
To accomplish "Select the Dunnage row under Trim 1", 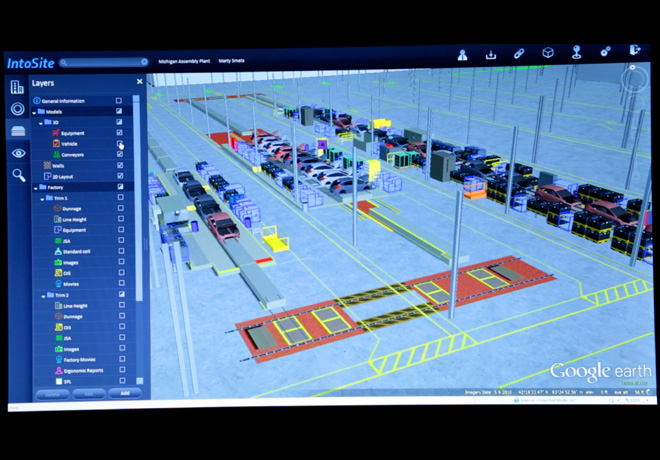I will pyautogui.click(x=84, y=208).
